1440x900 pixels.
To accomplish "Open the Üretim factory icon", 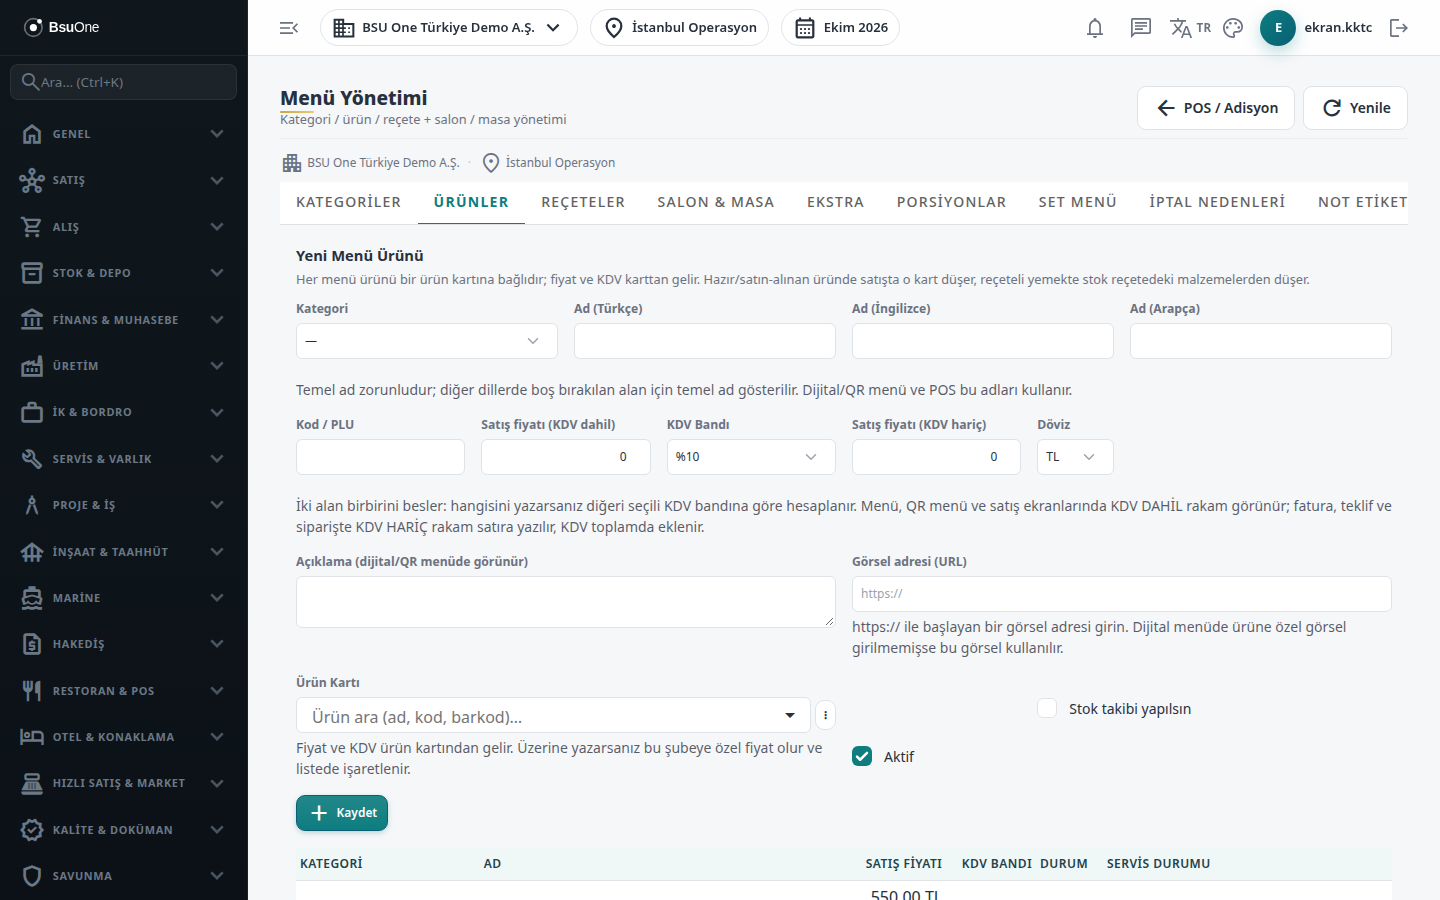I will (x=32, y=366).
